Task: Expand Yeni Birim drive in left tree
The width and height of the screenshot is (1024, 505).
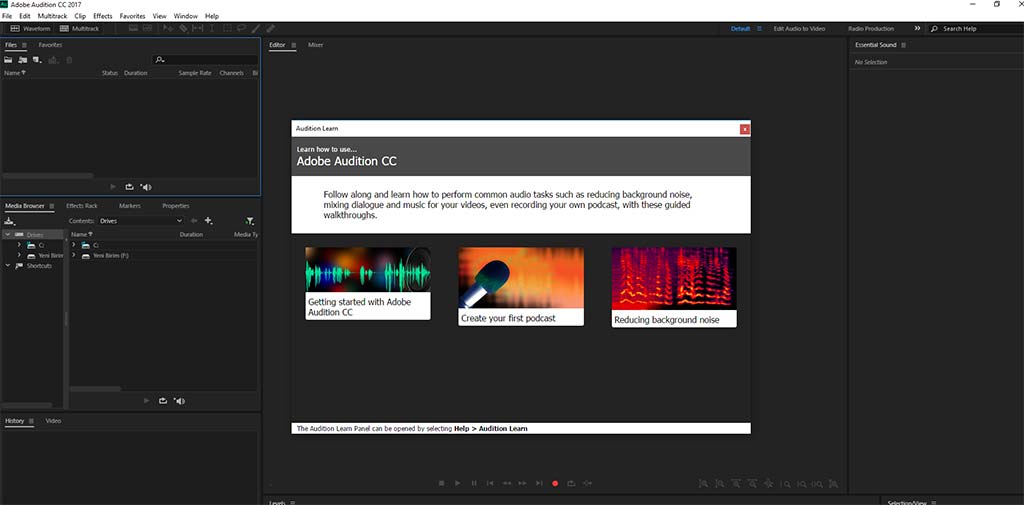Action: coord(19,255)
